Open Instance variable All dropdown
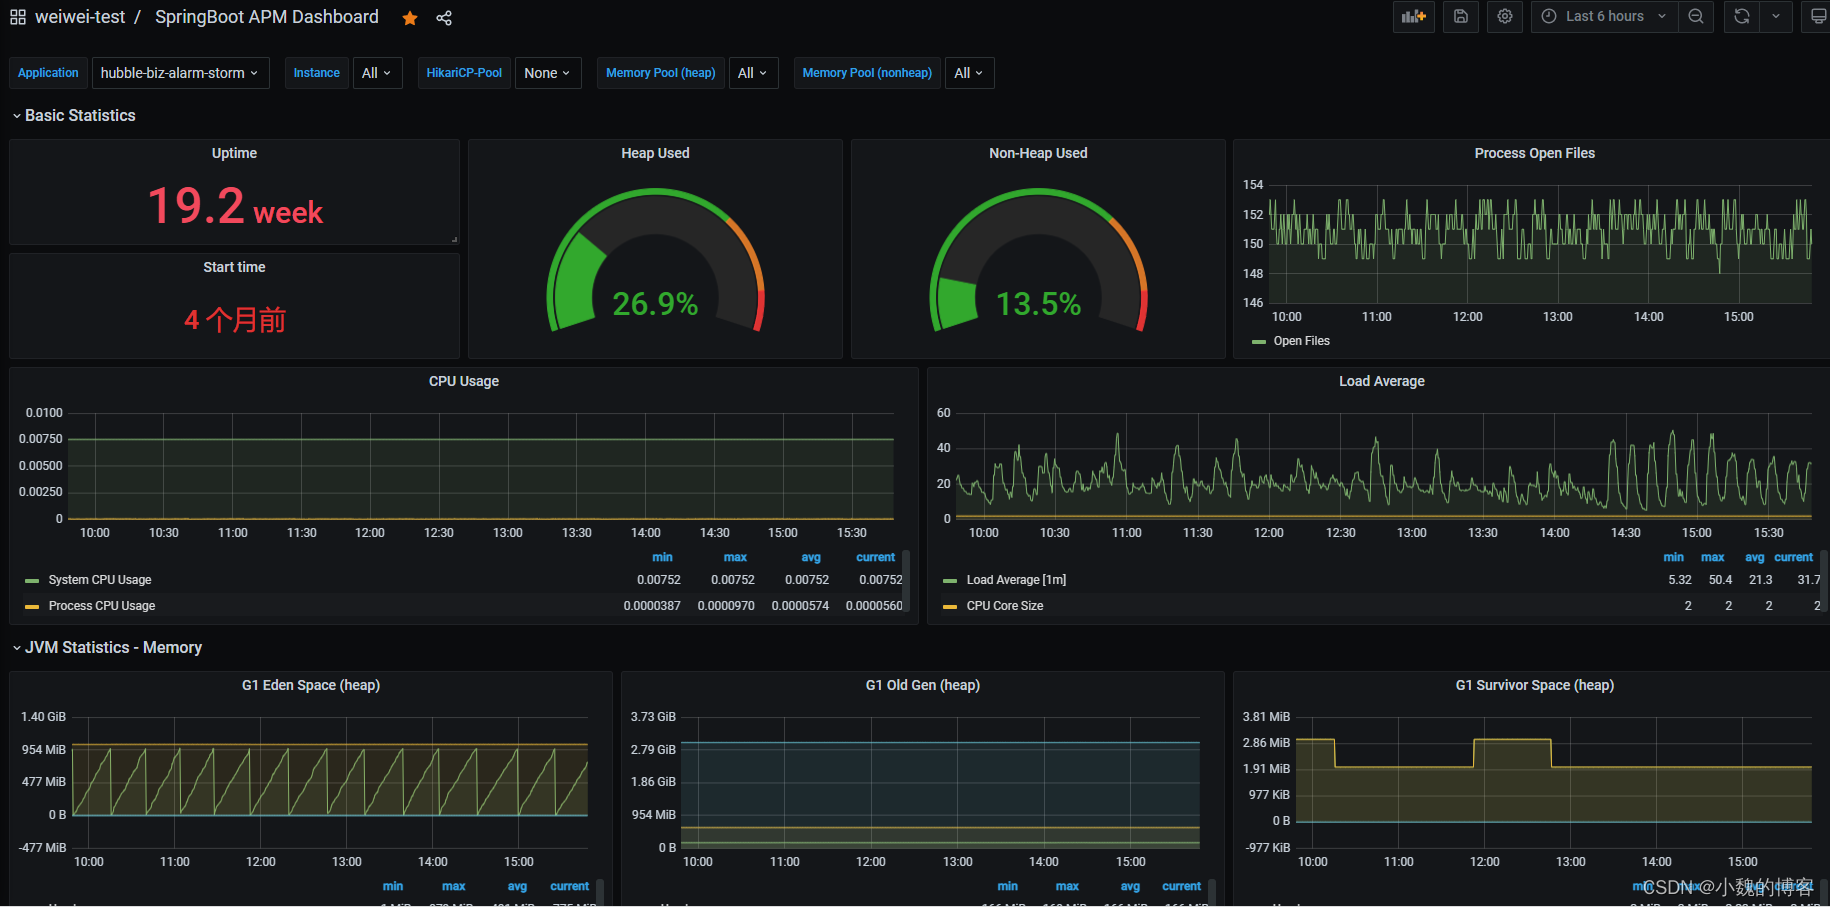 [377, 73]
